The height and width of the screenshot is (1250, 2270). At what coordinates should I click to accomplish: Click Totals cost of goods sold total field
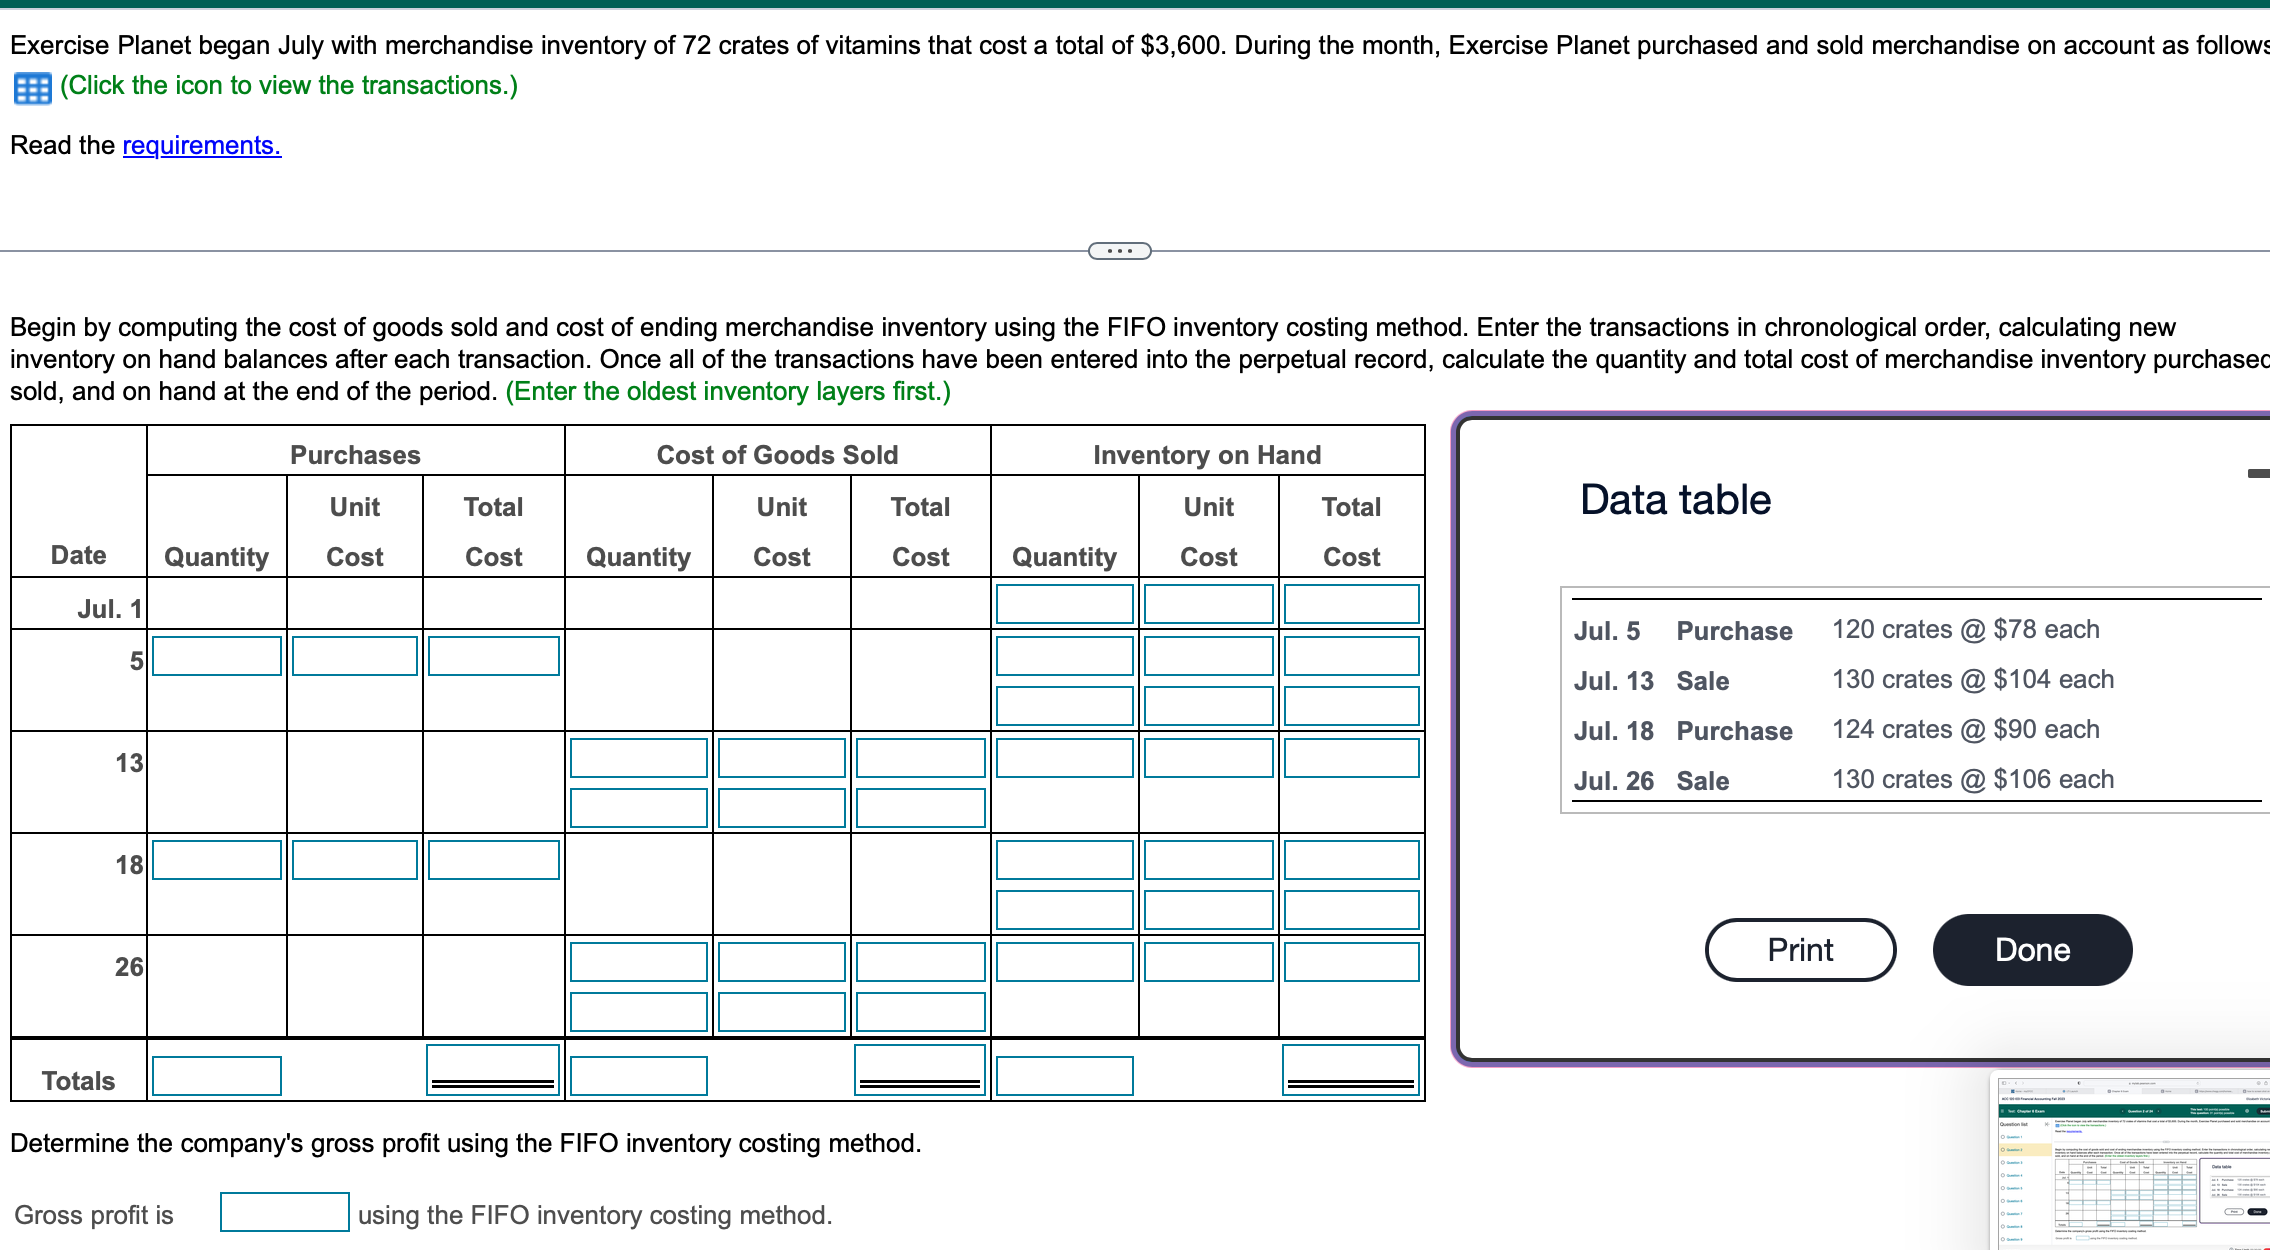click(920, 1068)
